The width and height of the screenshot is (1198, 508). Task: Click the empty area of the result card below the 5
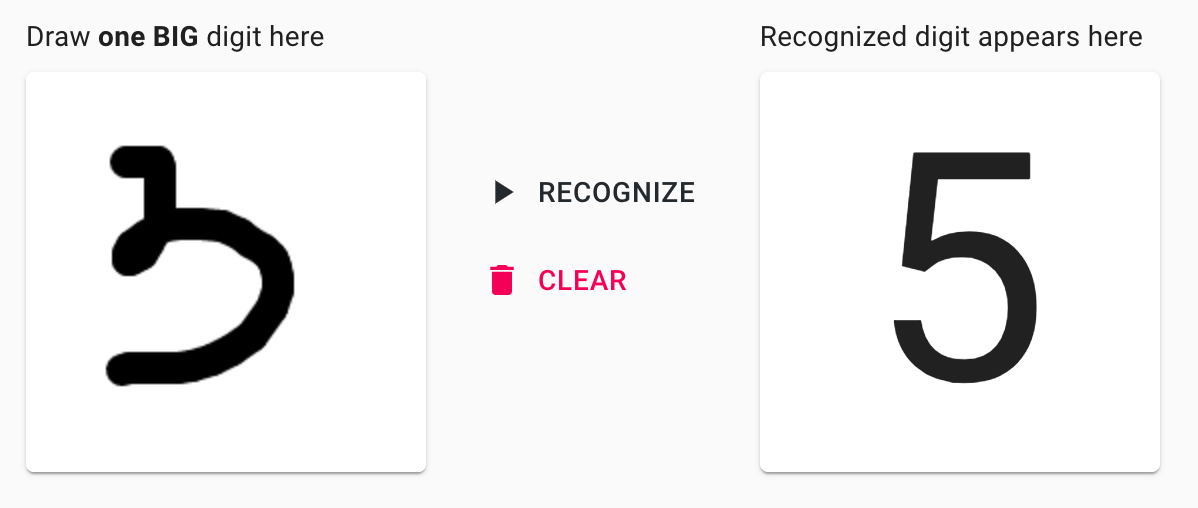(x=960, y=428)
